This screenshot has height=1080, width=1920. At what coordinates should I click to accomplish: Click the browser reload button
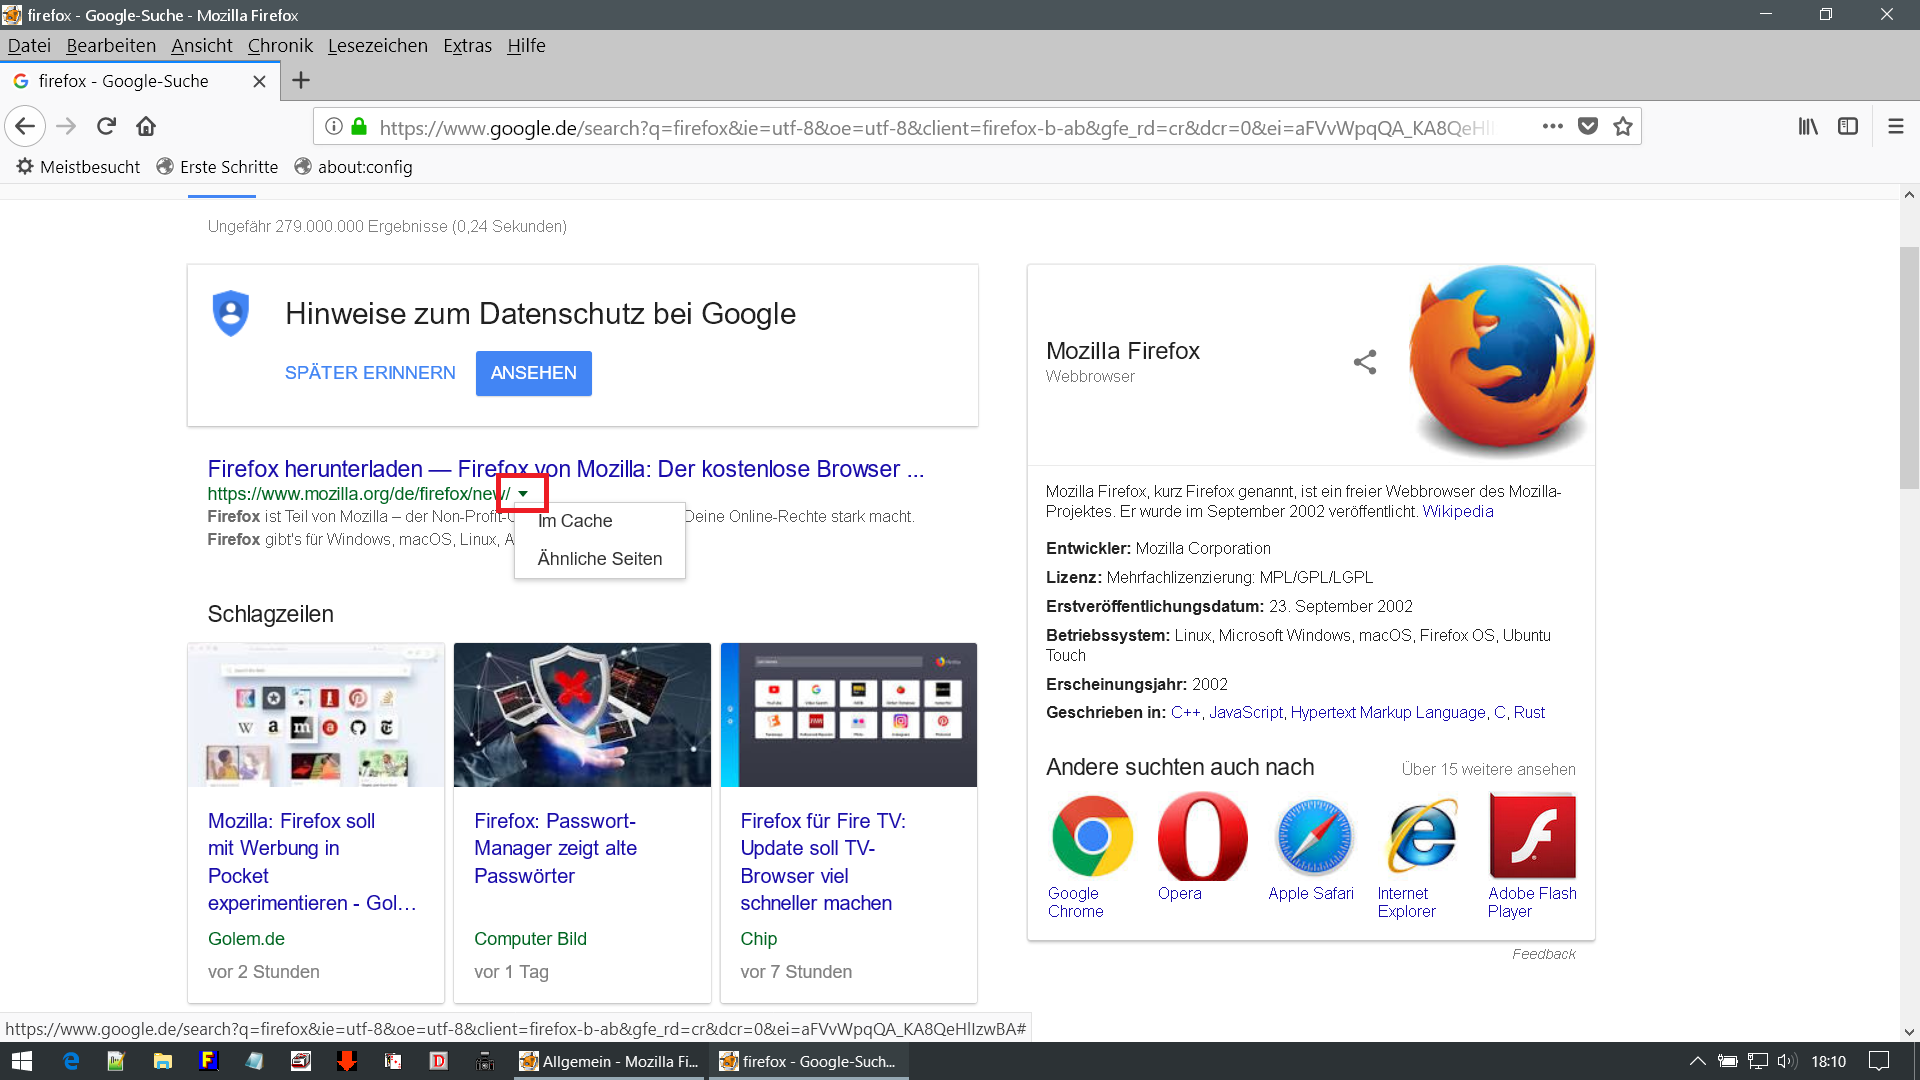click(x=106, y=126)
